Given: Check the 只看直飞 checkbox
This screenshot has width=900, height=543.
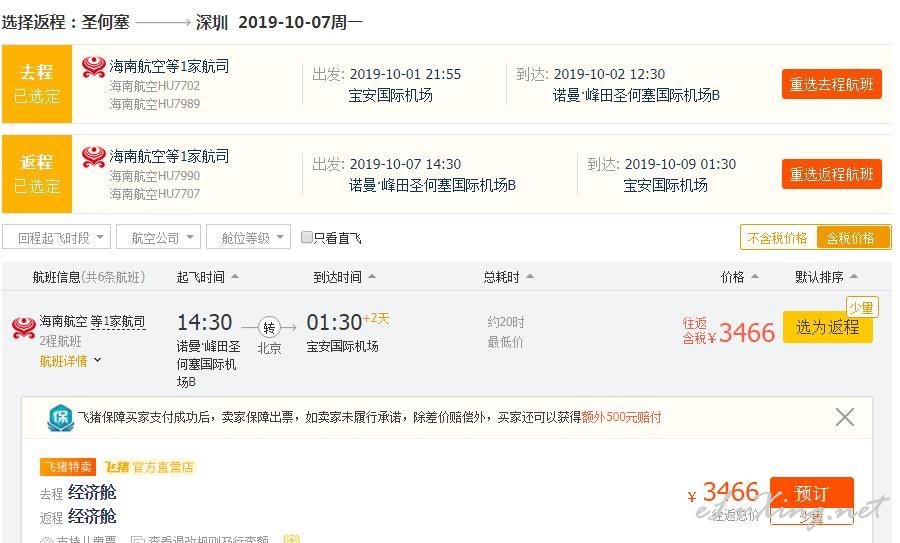Looking at the screenshot, I should pyautogui.click(x=307, y=236).
